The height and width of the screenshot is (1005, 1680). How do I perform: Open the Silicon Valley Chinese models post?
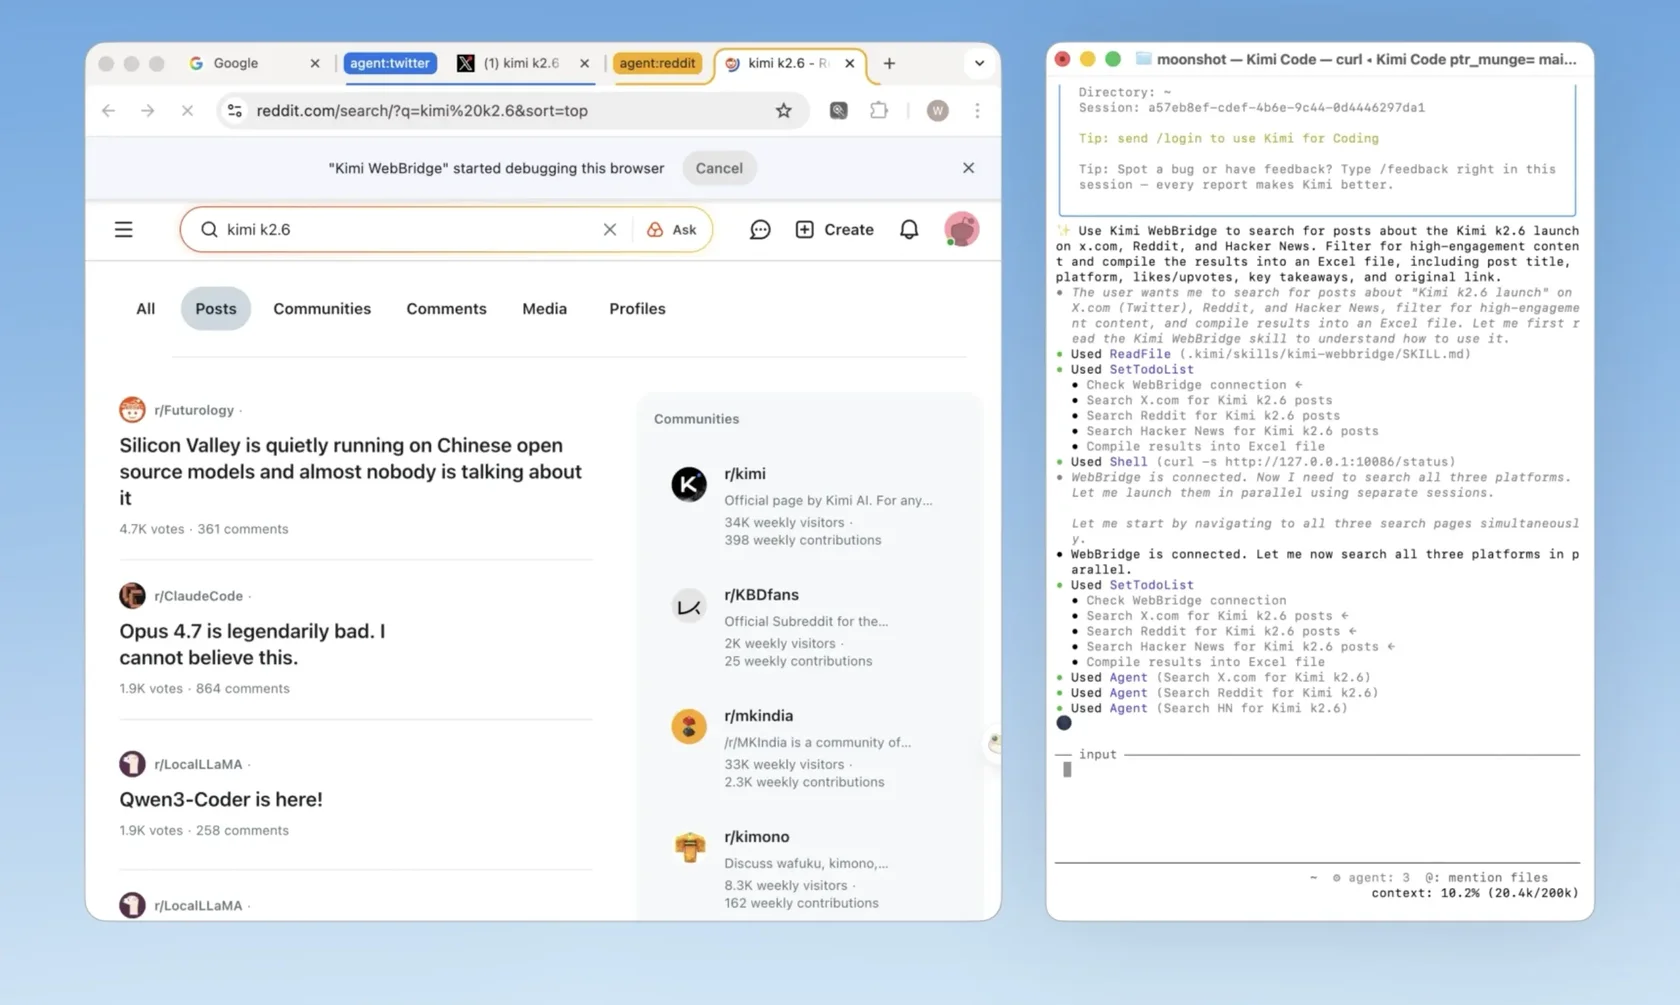pyautogui.click(x=351, y=471)
